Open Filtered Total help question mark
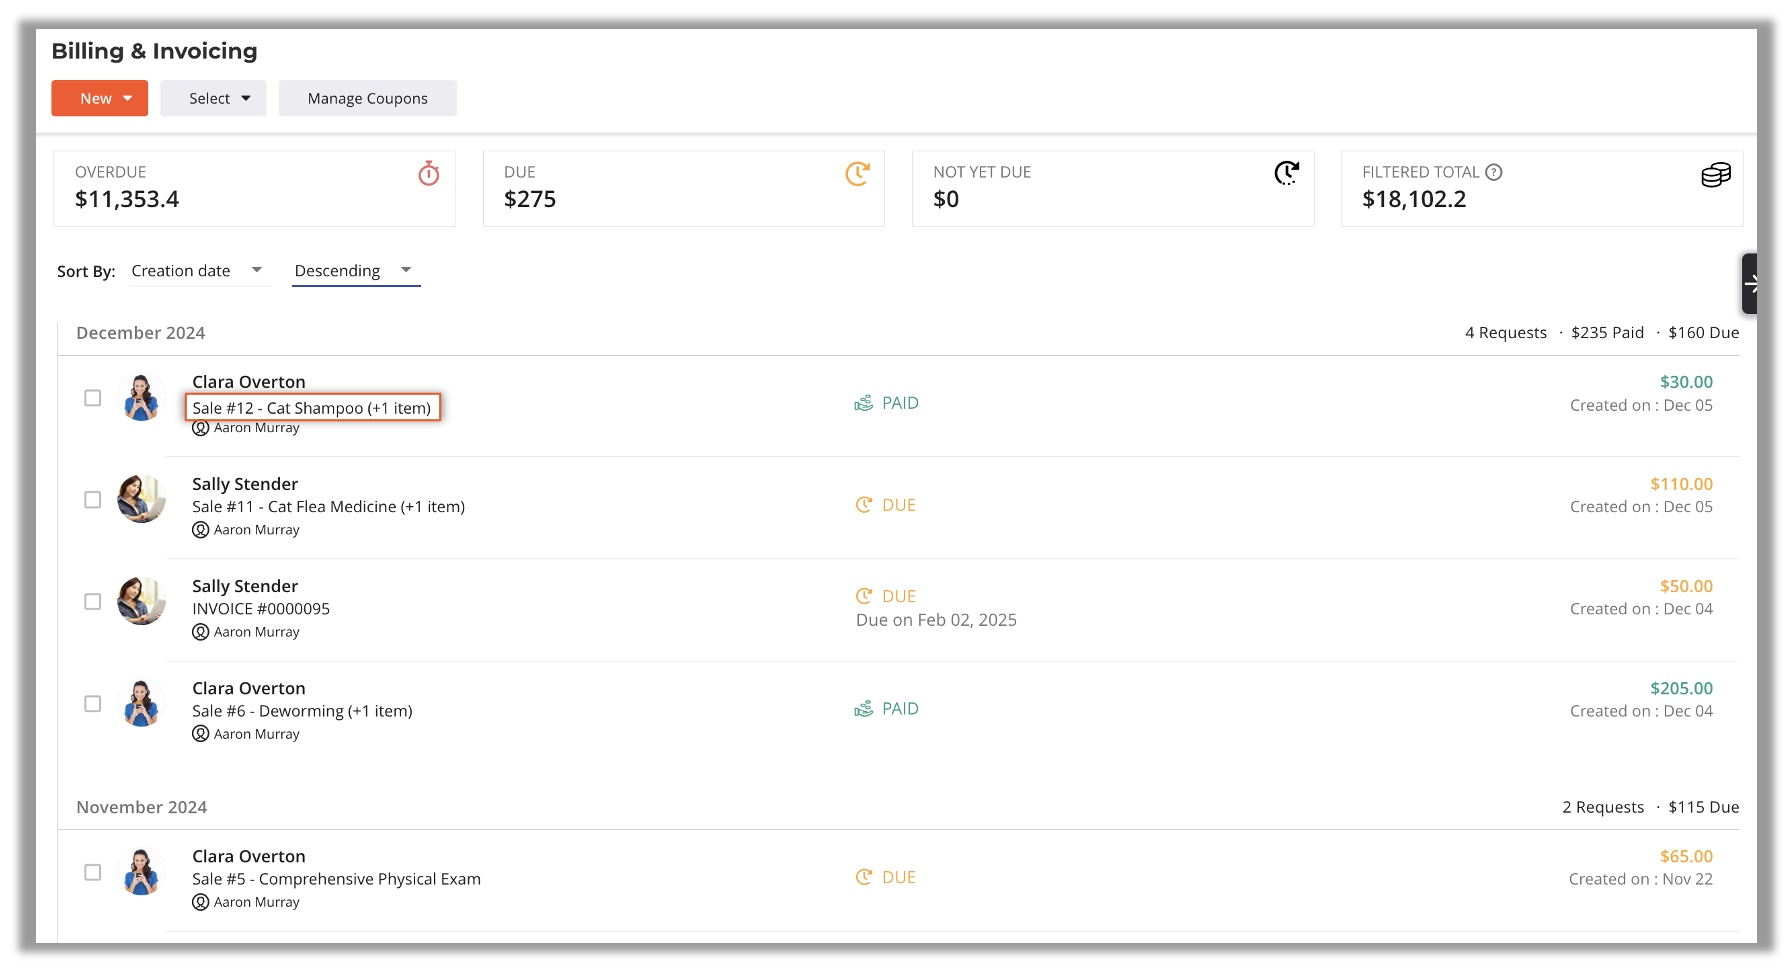 1494,172
